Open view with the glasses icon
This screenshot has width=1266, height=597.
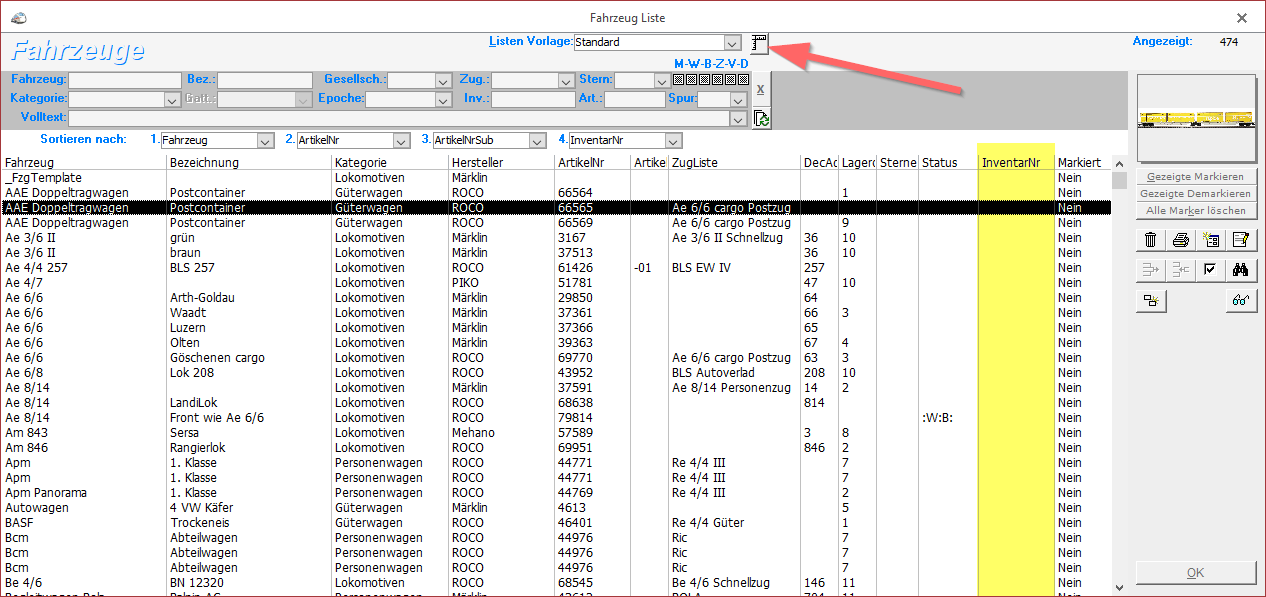coord(1241,301)
